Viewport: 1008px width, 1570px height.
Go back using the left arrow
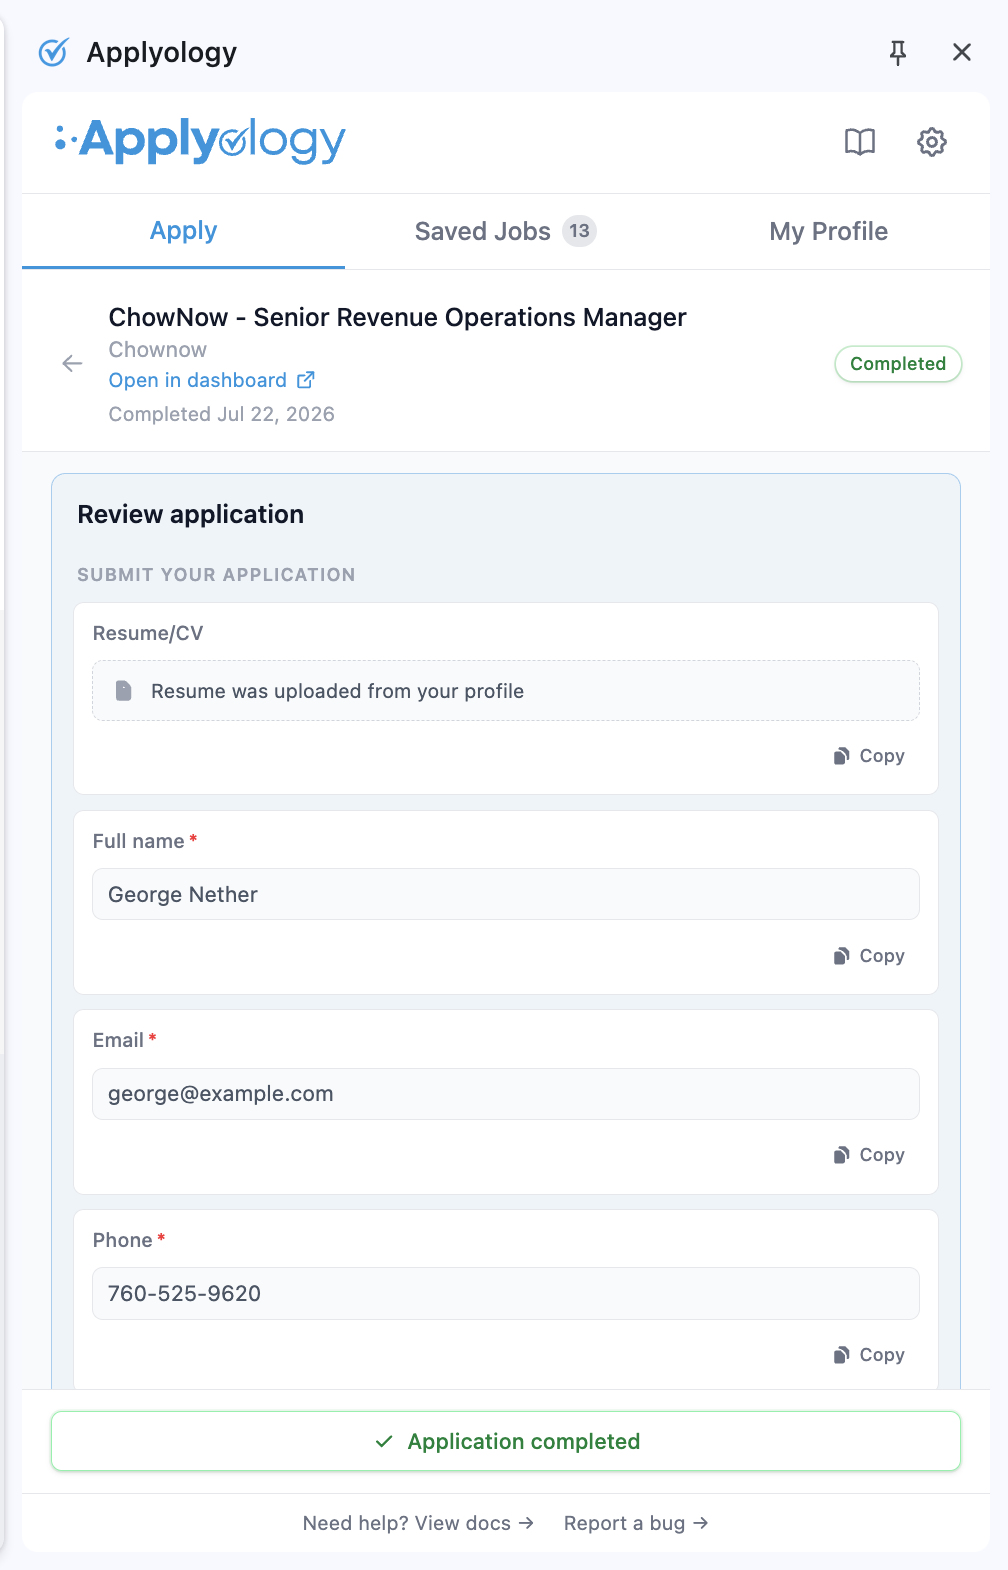[72, 363]
